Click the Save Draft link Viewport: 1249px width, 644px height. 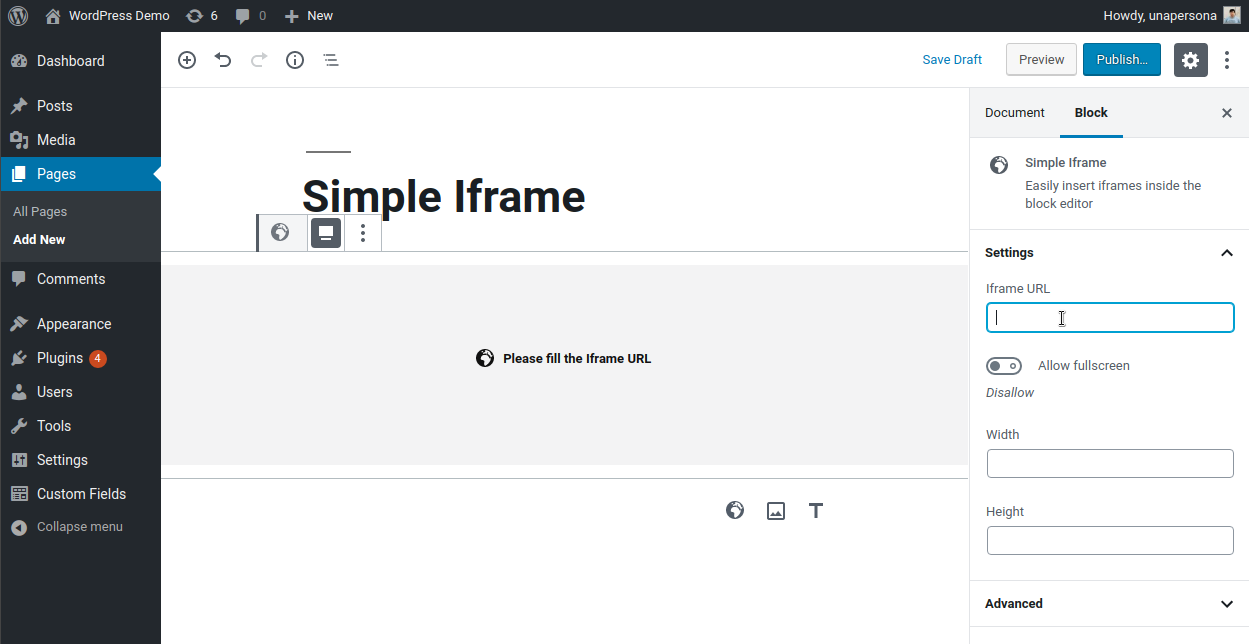point(952,60)
